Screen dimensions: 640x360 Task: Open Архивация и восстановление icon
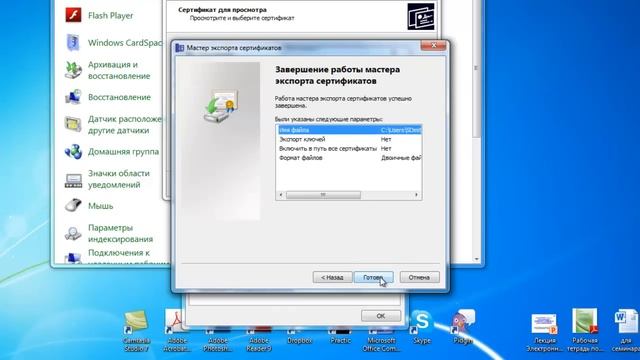pos(73,70)
